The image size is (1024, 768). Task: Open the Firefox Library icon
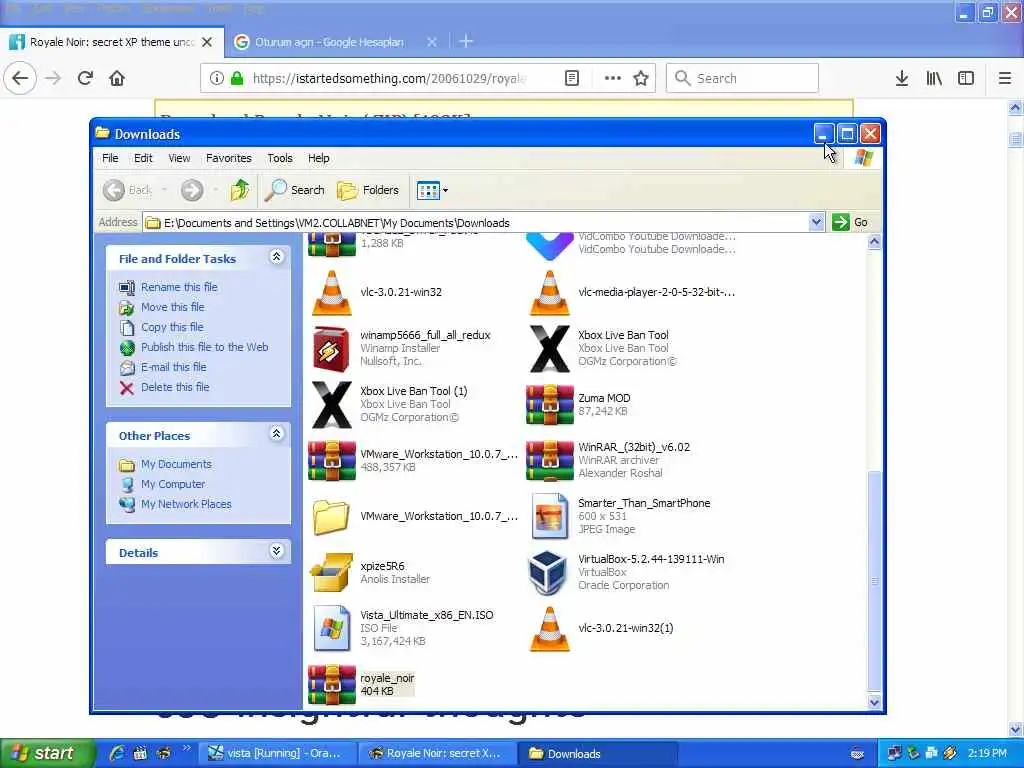pos(934,78)
